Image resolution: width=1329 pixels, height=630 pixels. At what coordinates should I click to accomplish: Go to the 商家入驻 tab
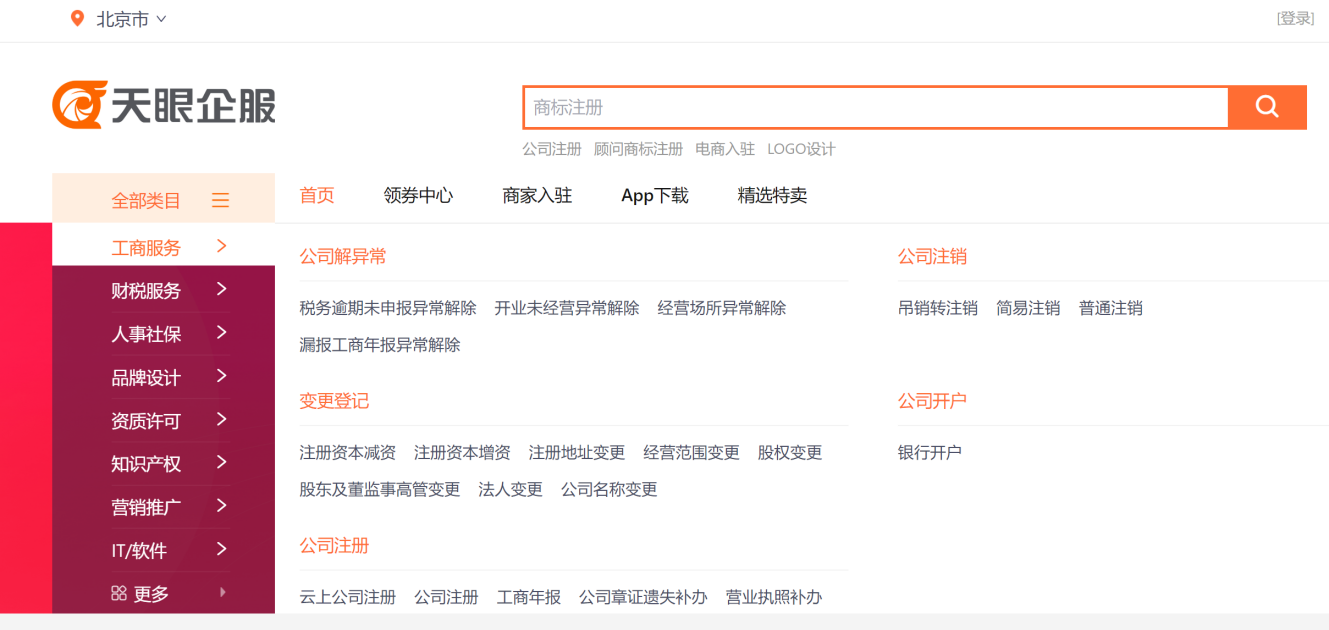[537, 196]
